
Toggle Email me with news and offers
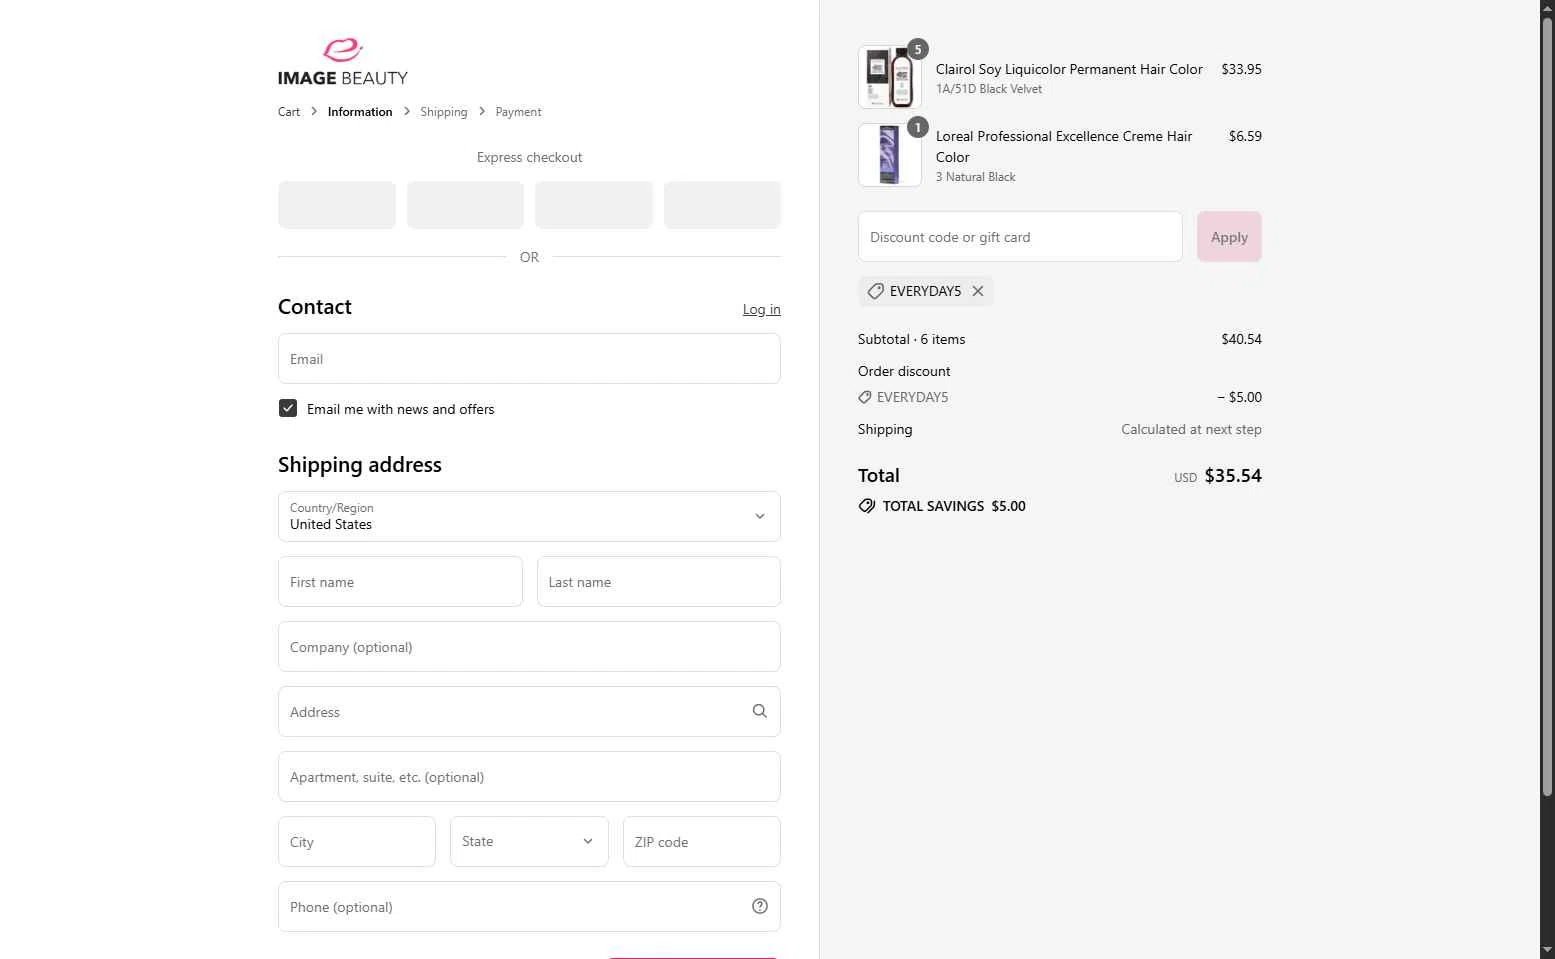(288, 408)
